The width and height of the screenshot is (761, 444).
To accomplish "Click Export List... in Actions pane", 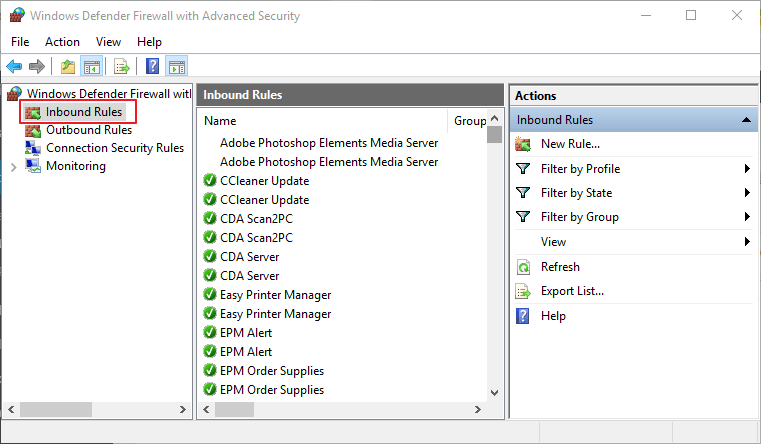I will [x=572, y=291].
